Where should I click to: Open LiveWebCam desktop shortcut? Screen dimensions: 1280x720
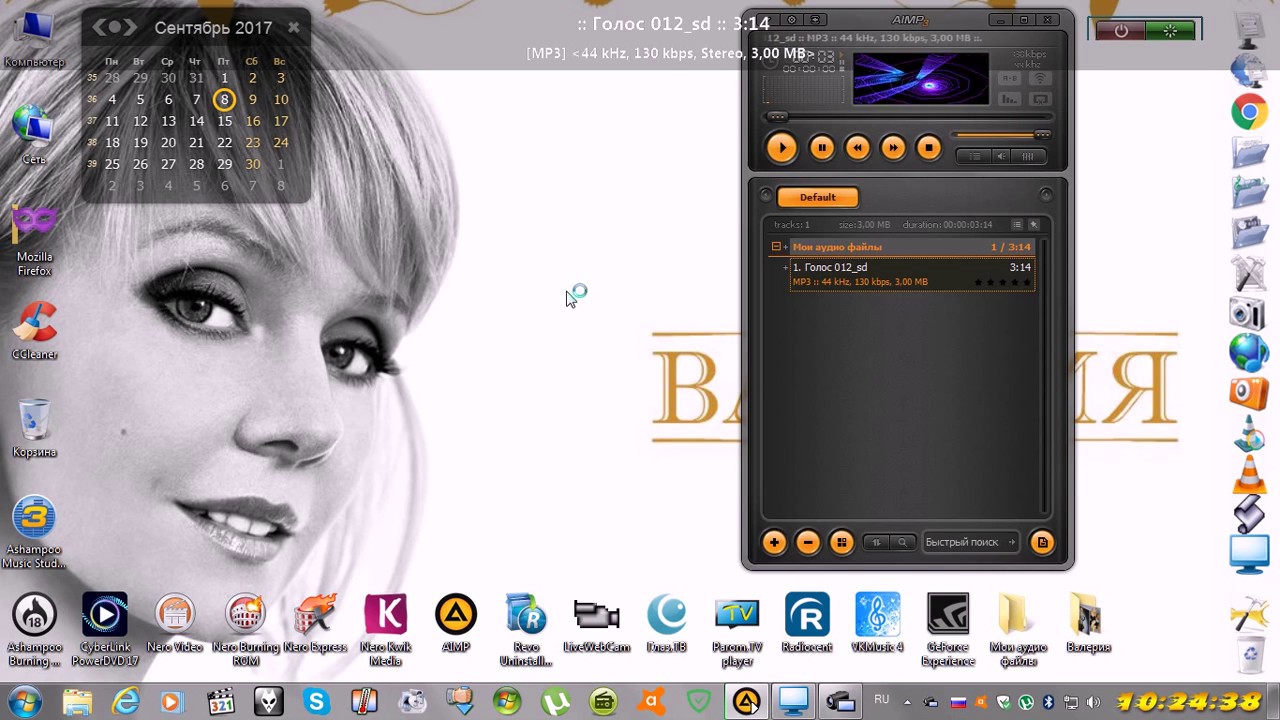point(596,623)
